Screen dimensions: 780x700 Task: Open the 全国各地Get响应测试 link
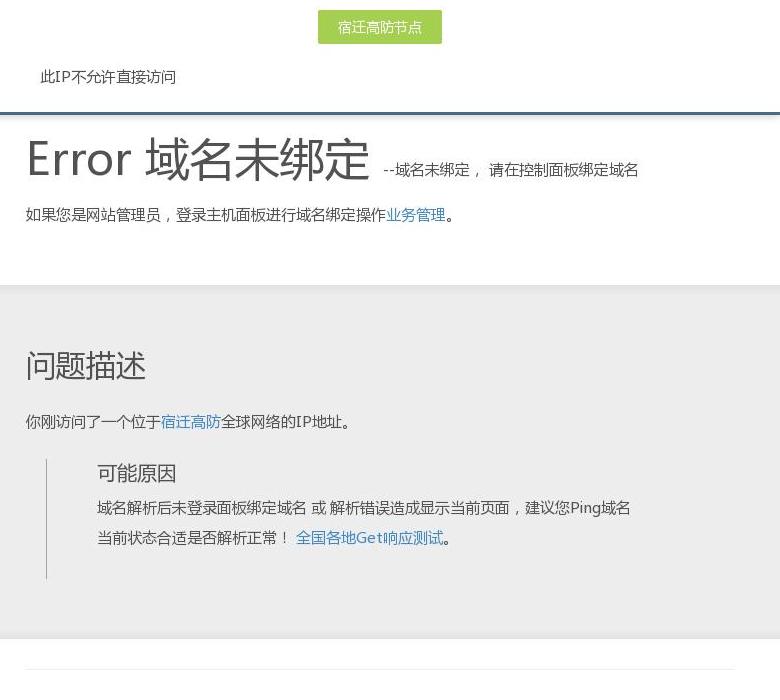pyautogui.click(x=369, y=538)
